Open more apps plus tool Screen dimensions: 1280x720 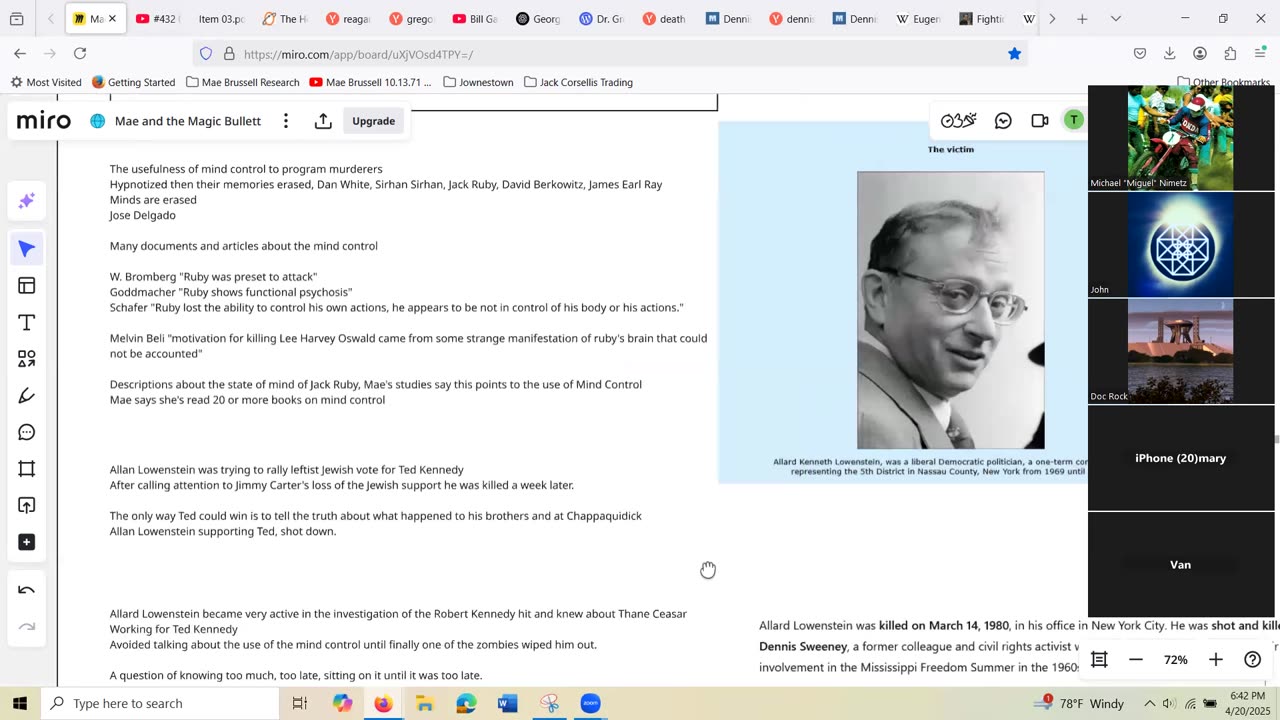(27, 542)
